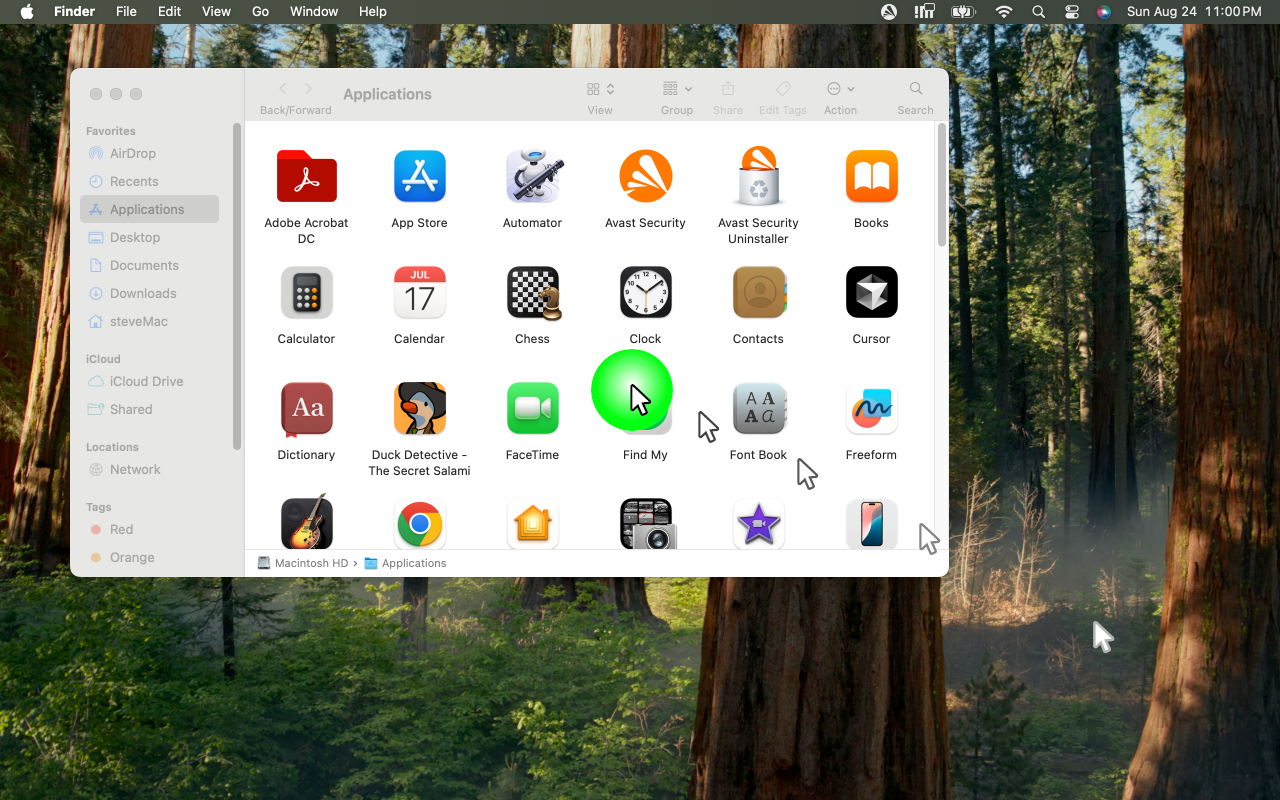Screen dimensions: 1280x800
Task: Select the Calculator app icon
Action: point(306,292)
